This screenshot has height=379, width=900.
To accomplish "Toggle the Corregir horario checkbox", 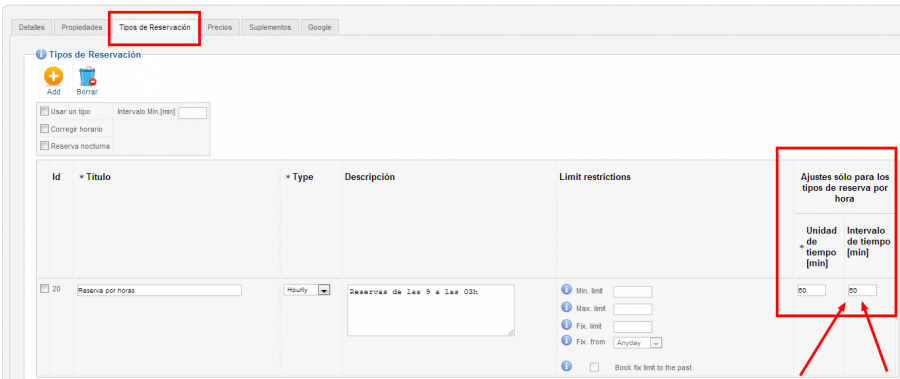I will tap(44, 129).
